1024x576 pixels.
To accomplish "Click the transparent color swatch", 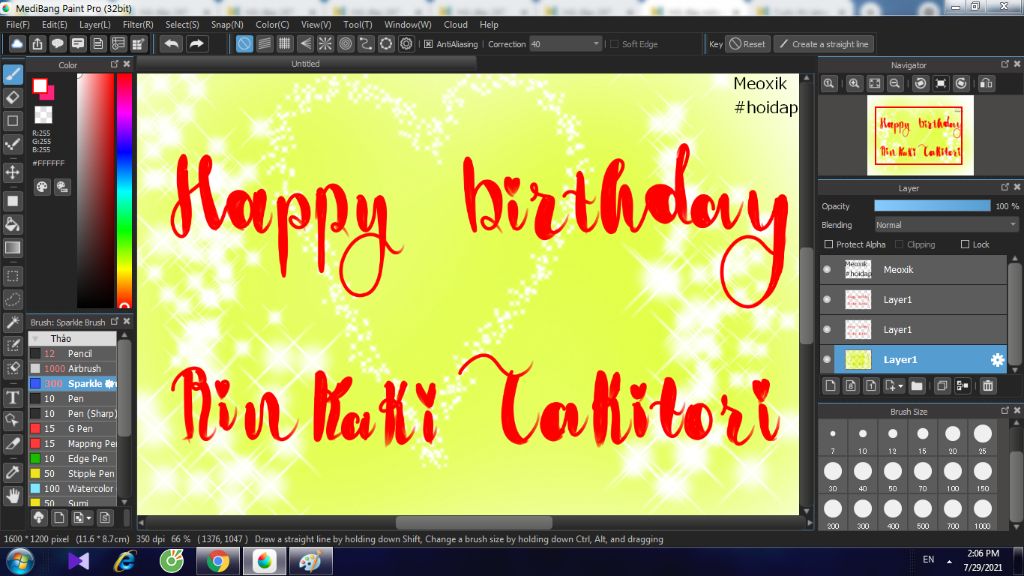I will click(43, 115).
